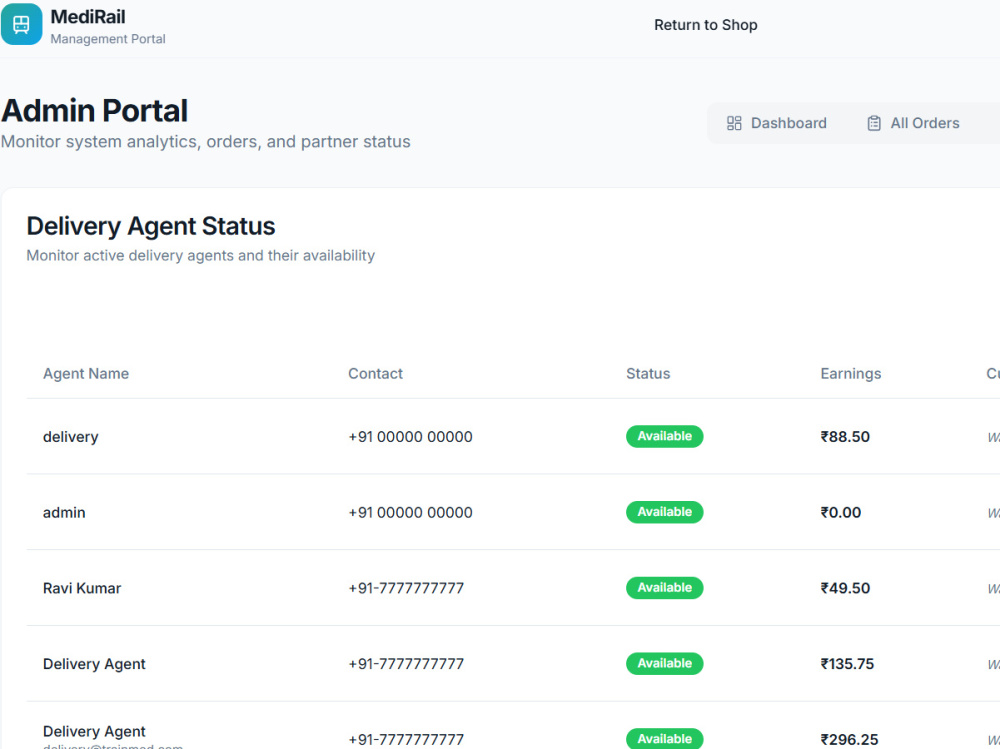The width and height of the screenshot is (1000, 749).
Task: Click the Status column header
Action: pyautogui.click(x=648, y=374)
